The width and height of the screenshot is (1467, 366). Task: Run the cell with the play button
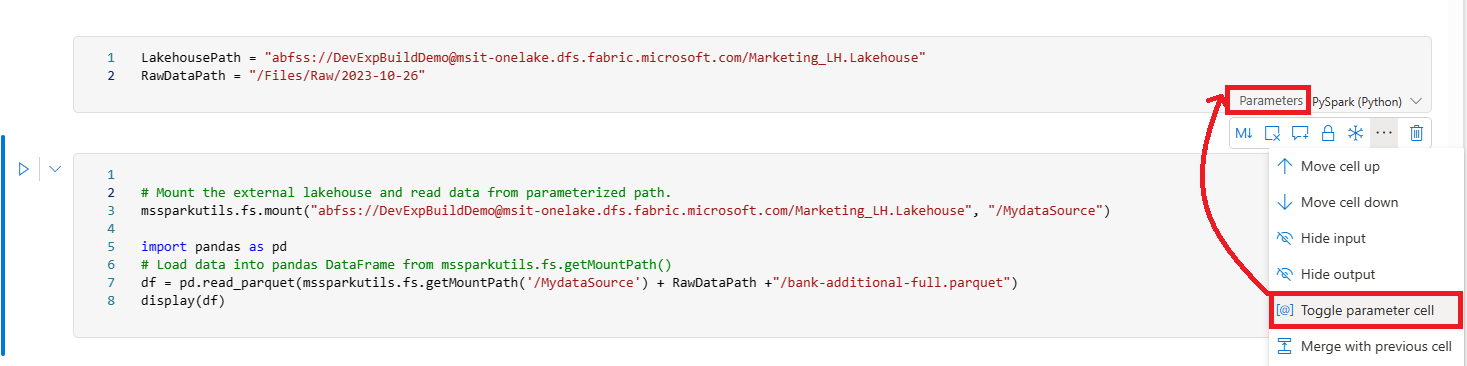coord(23,169)
